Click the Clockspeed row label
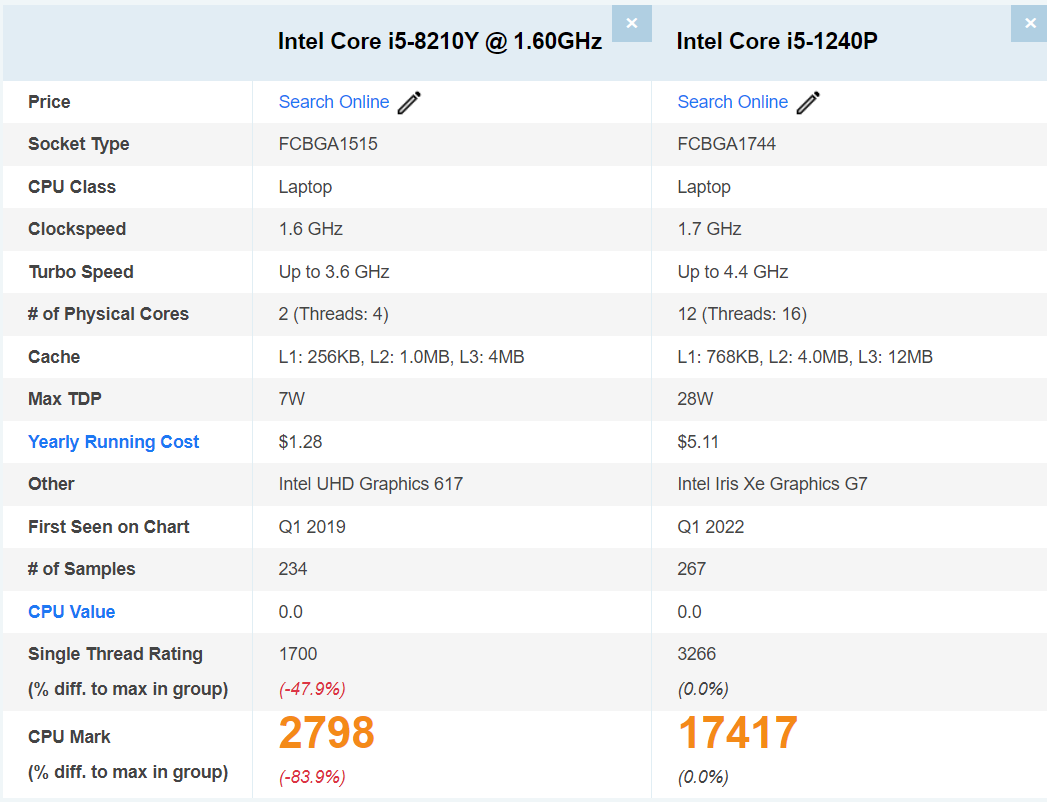The image size is (1047, 802). click(x=77, y=229)
